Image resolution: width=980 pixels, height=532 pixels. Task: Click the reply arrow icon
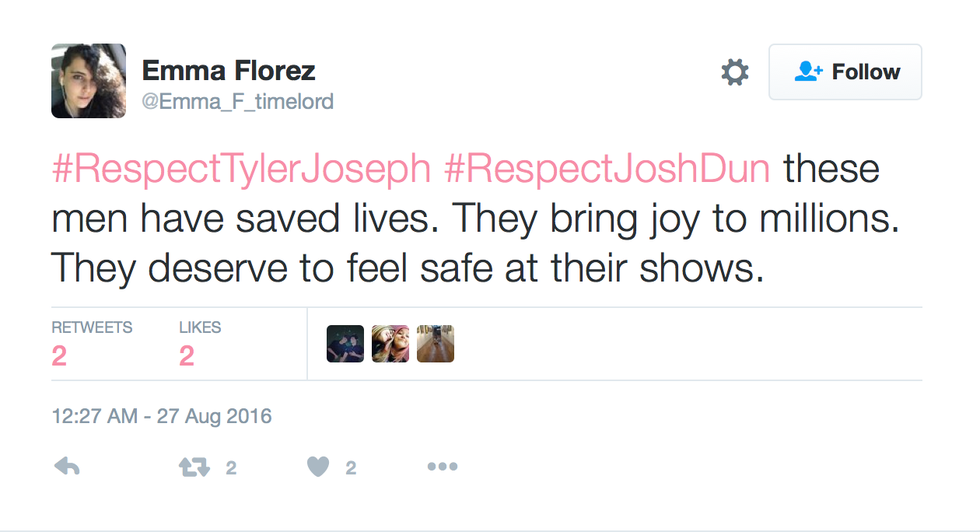pyautogui.click(x=67, y=467)
